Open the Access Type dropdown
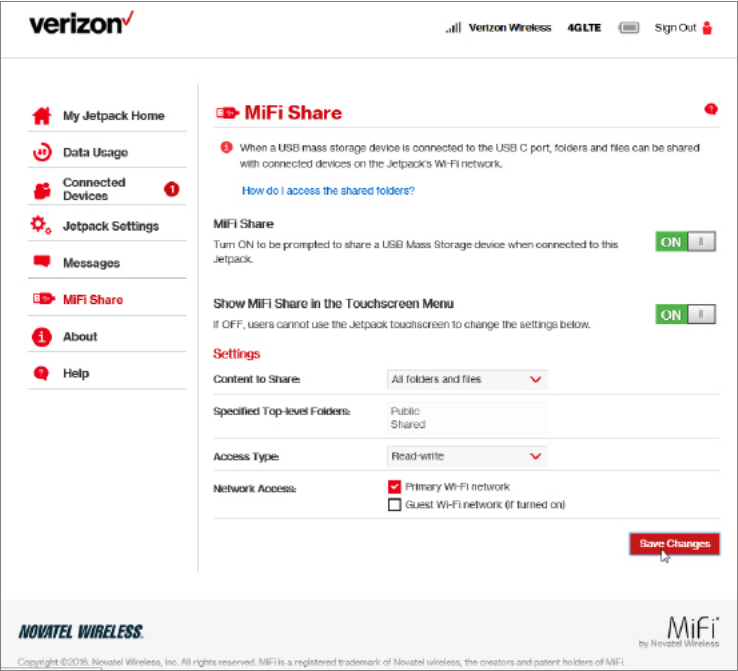The height and width of the screenshot is (671, 738). pyautogui.click(x=467, y=456)
